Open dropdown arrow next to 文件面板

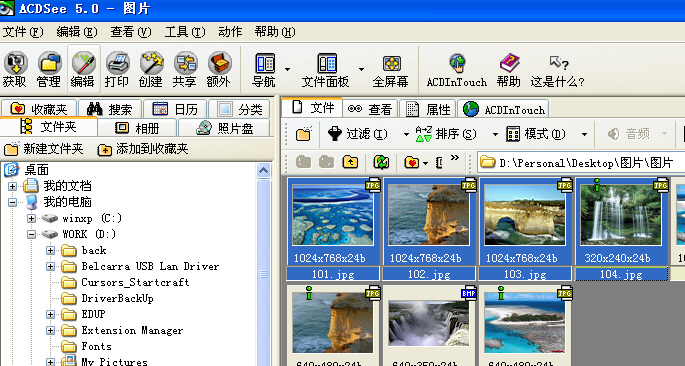point(361,69)
